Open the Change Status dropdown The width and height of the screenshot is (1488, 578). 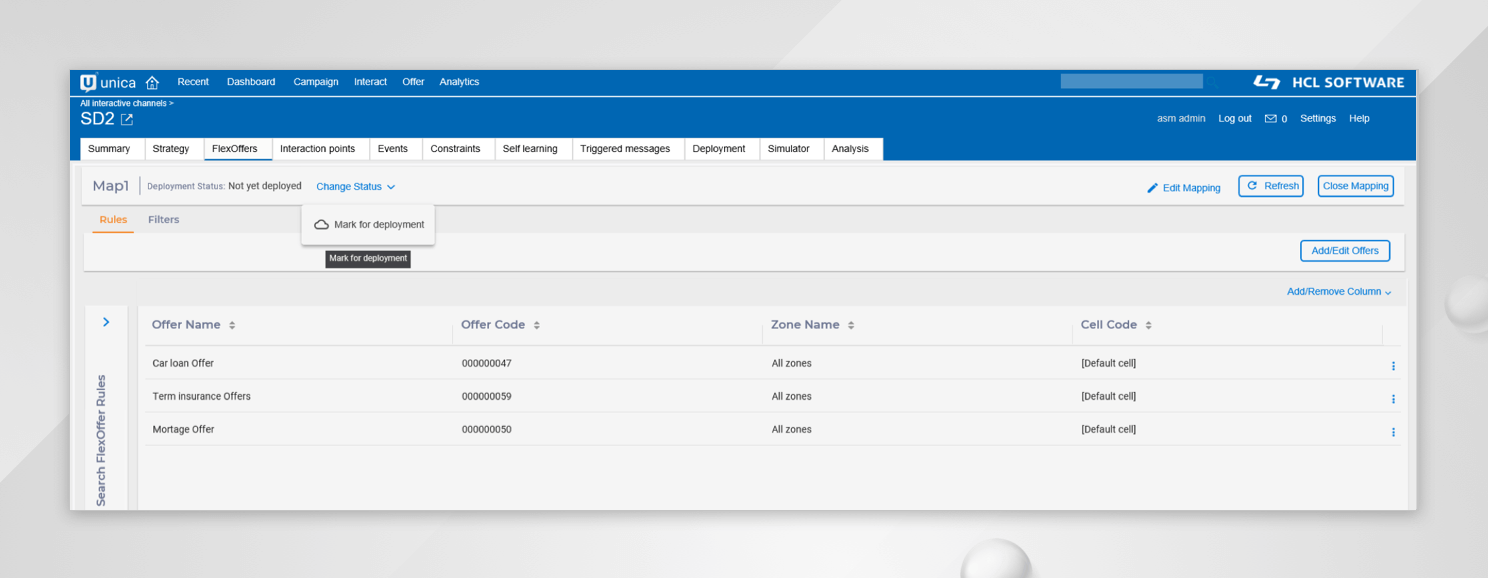(x=355, y=187)
